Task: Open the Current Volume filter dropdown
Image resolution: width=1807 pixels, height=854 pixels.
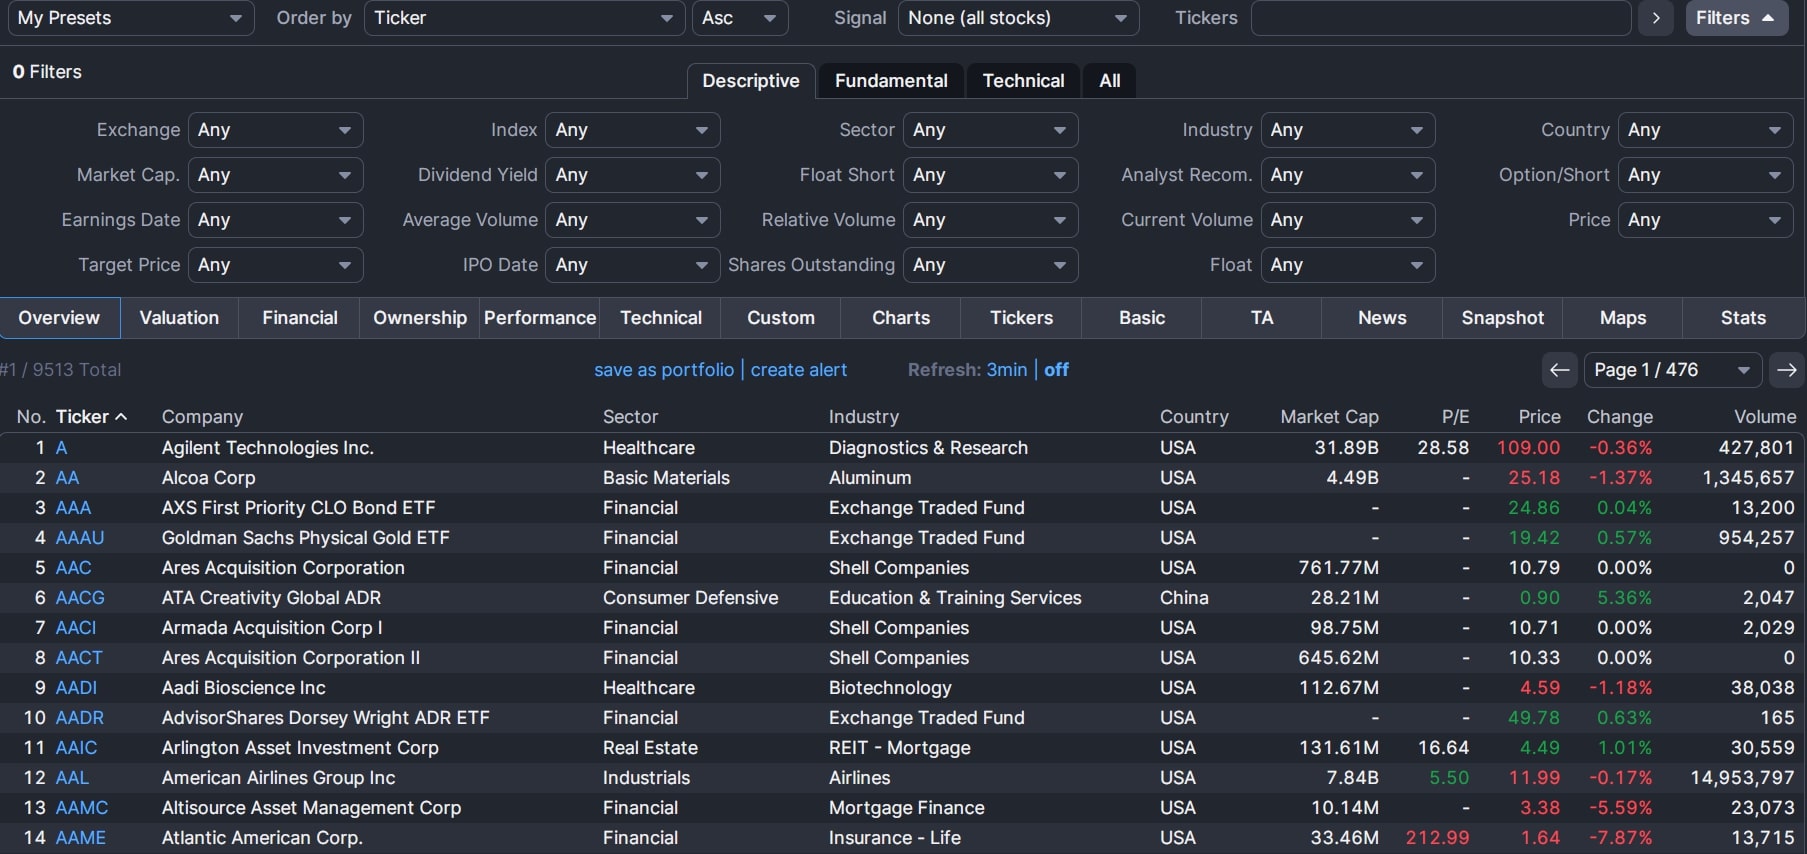Action: (1348, 220)
